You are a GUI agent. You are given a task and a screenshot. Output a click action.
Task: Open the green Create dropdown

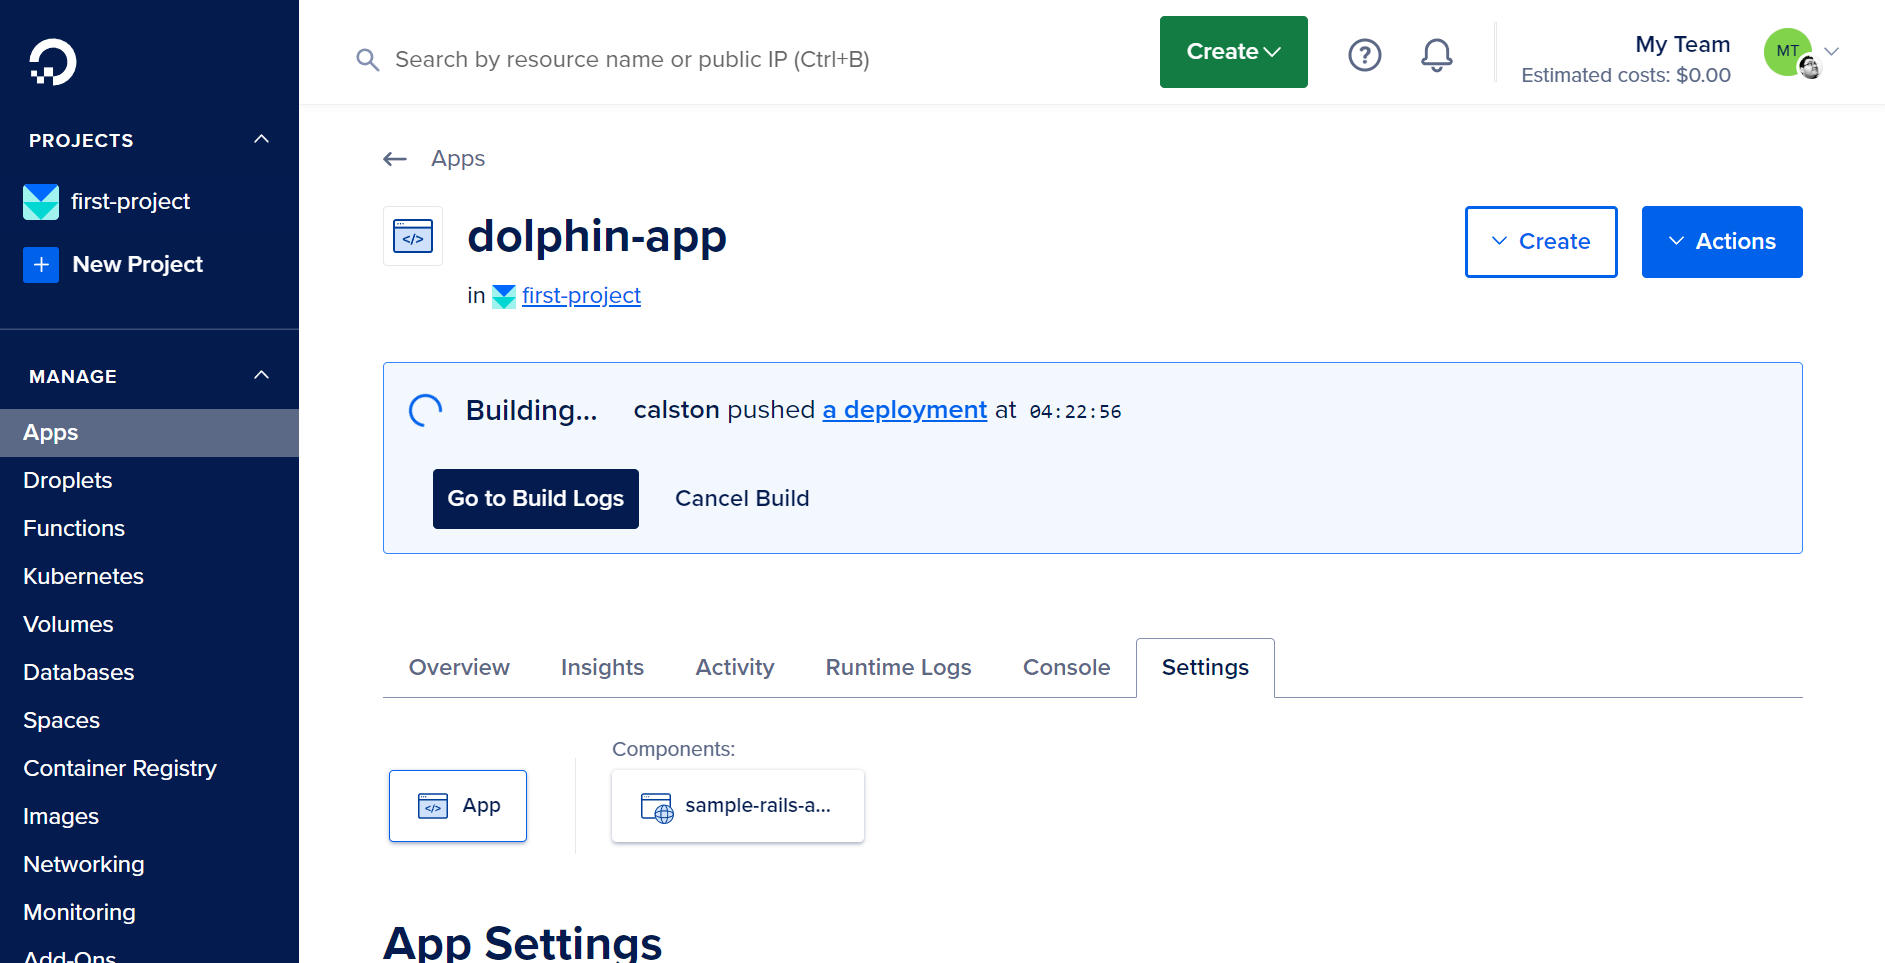(x=1234, y=52)
